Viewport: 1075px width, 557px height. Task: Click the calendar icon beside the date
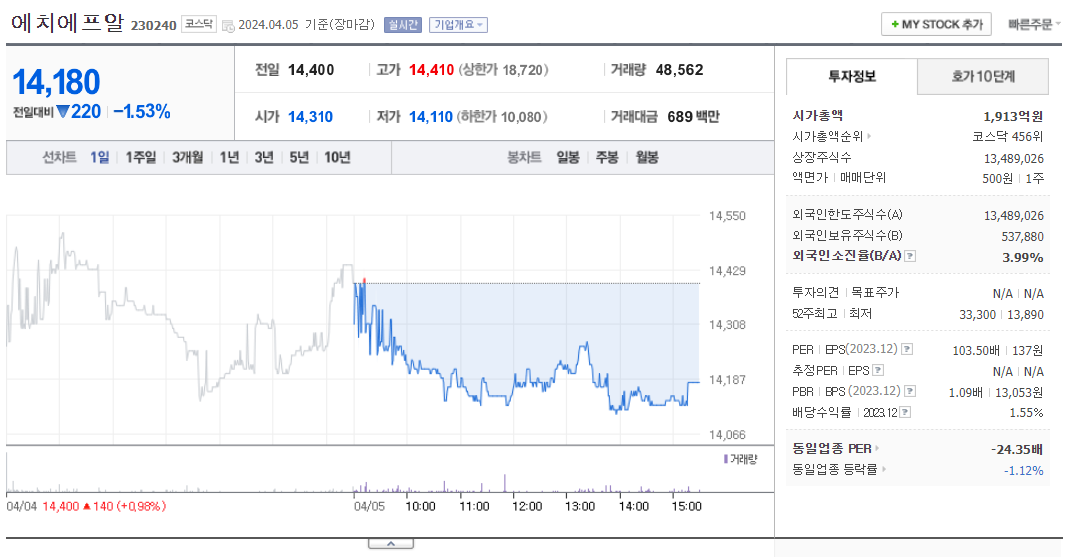pos(228,26)
